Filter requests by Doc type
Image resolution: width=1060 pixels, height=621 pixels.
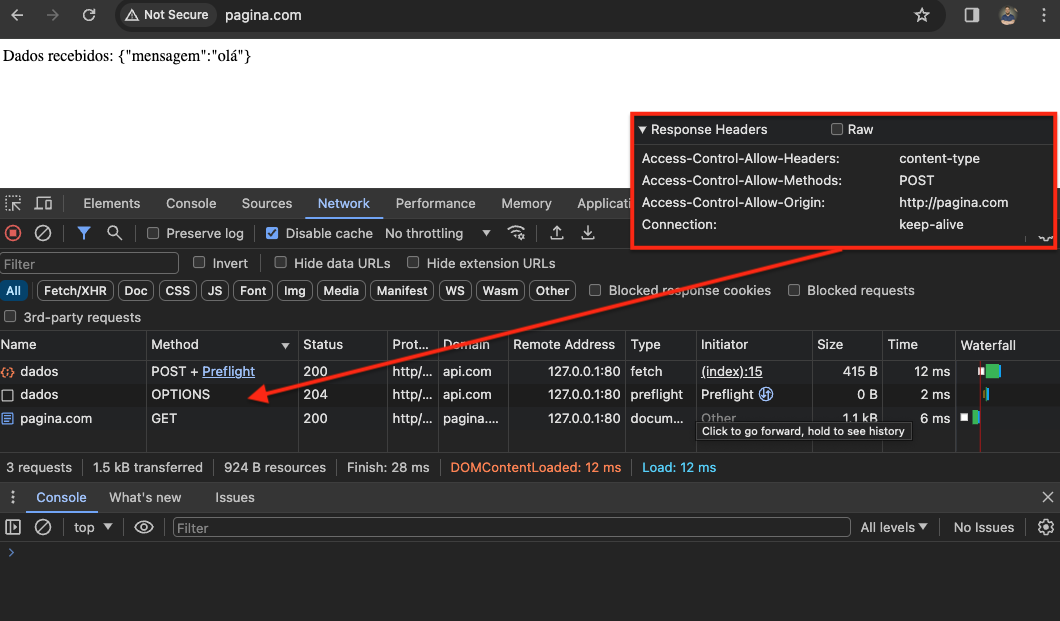coord(135,291)
